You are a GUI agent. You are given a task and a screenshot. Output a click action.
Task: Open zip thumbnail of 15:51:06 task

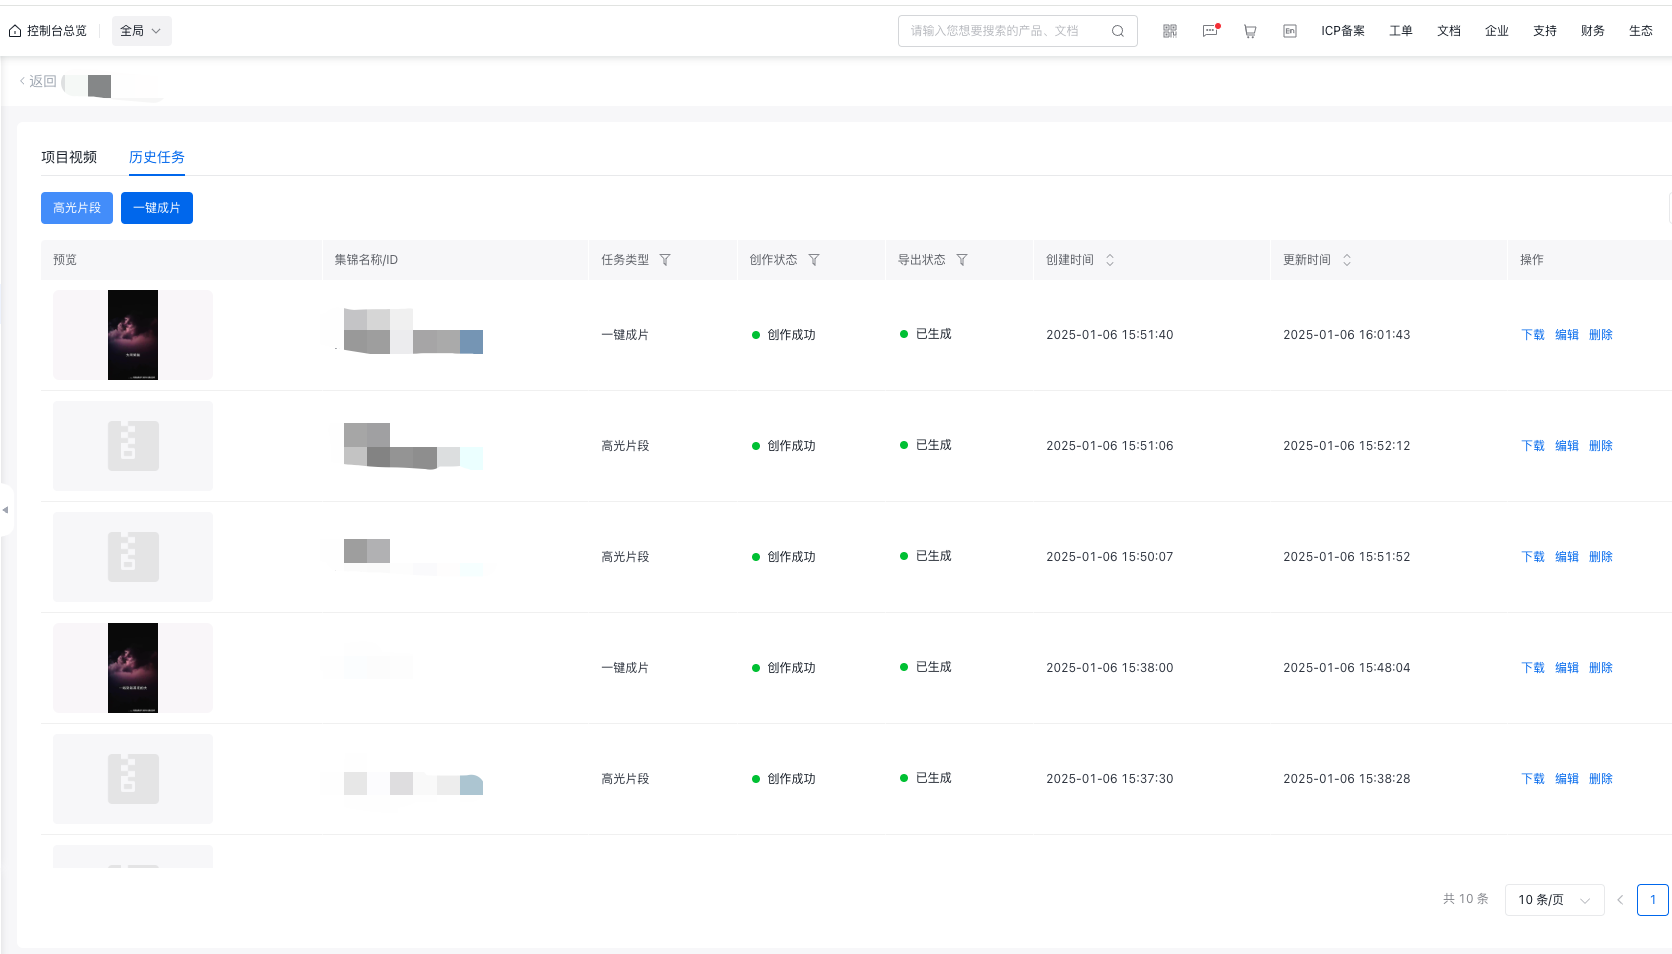coord(133,446)
